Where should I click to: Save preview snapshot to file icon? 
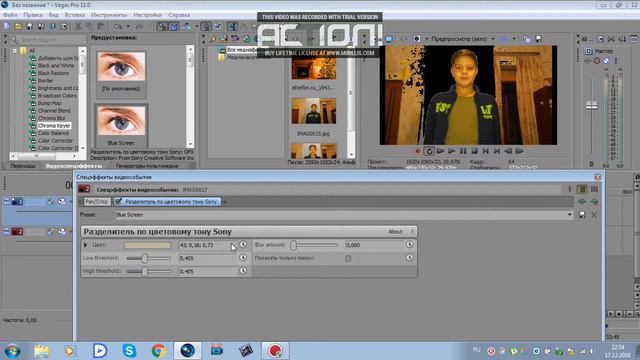tap(538, 39)
